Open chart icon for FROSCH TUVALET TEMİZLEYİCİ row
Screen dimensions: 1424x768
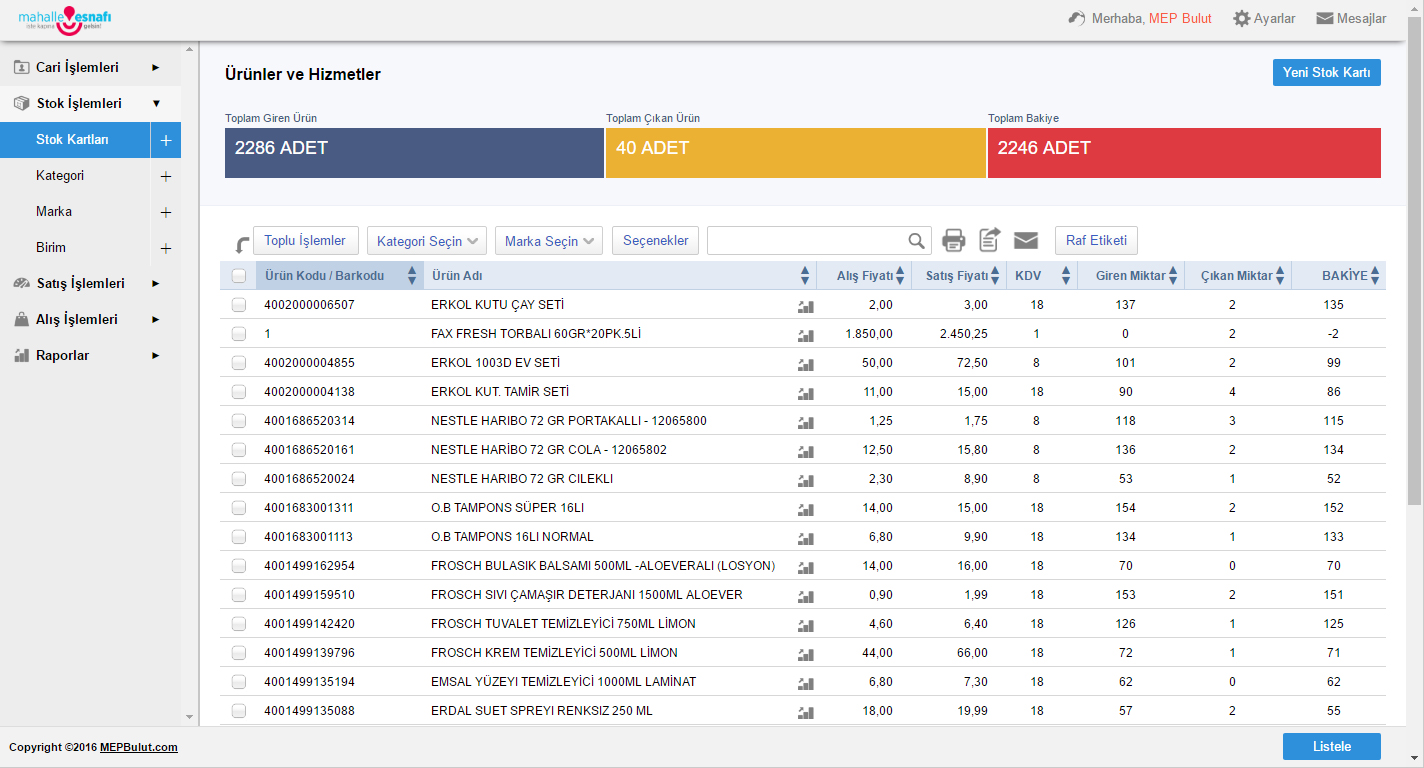[805, 625]
